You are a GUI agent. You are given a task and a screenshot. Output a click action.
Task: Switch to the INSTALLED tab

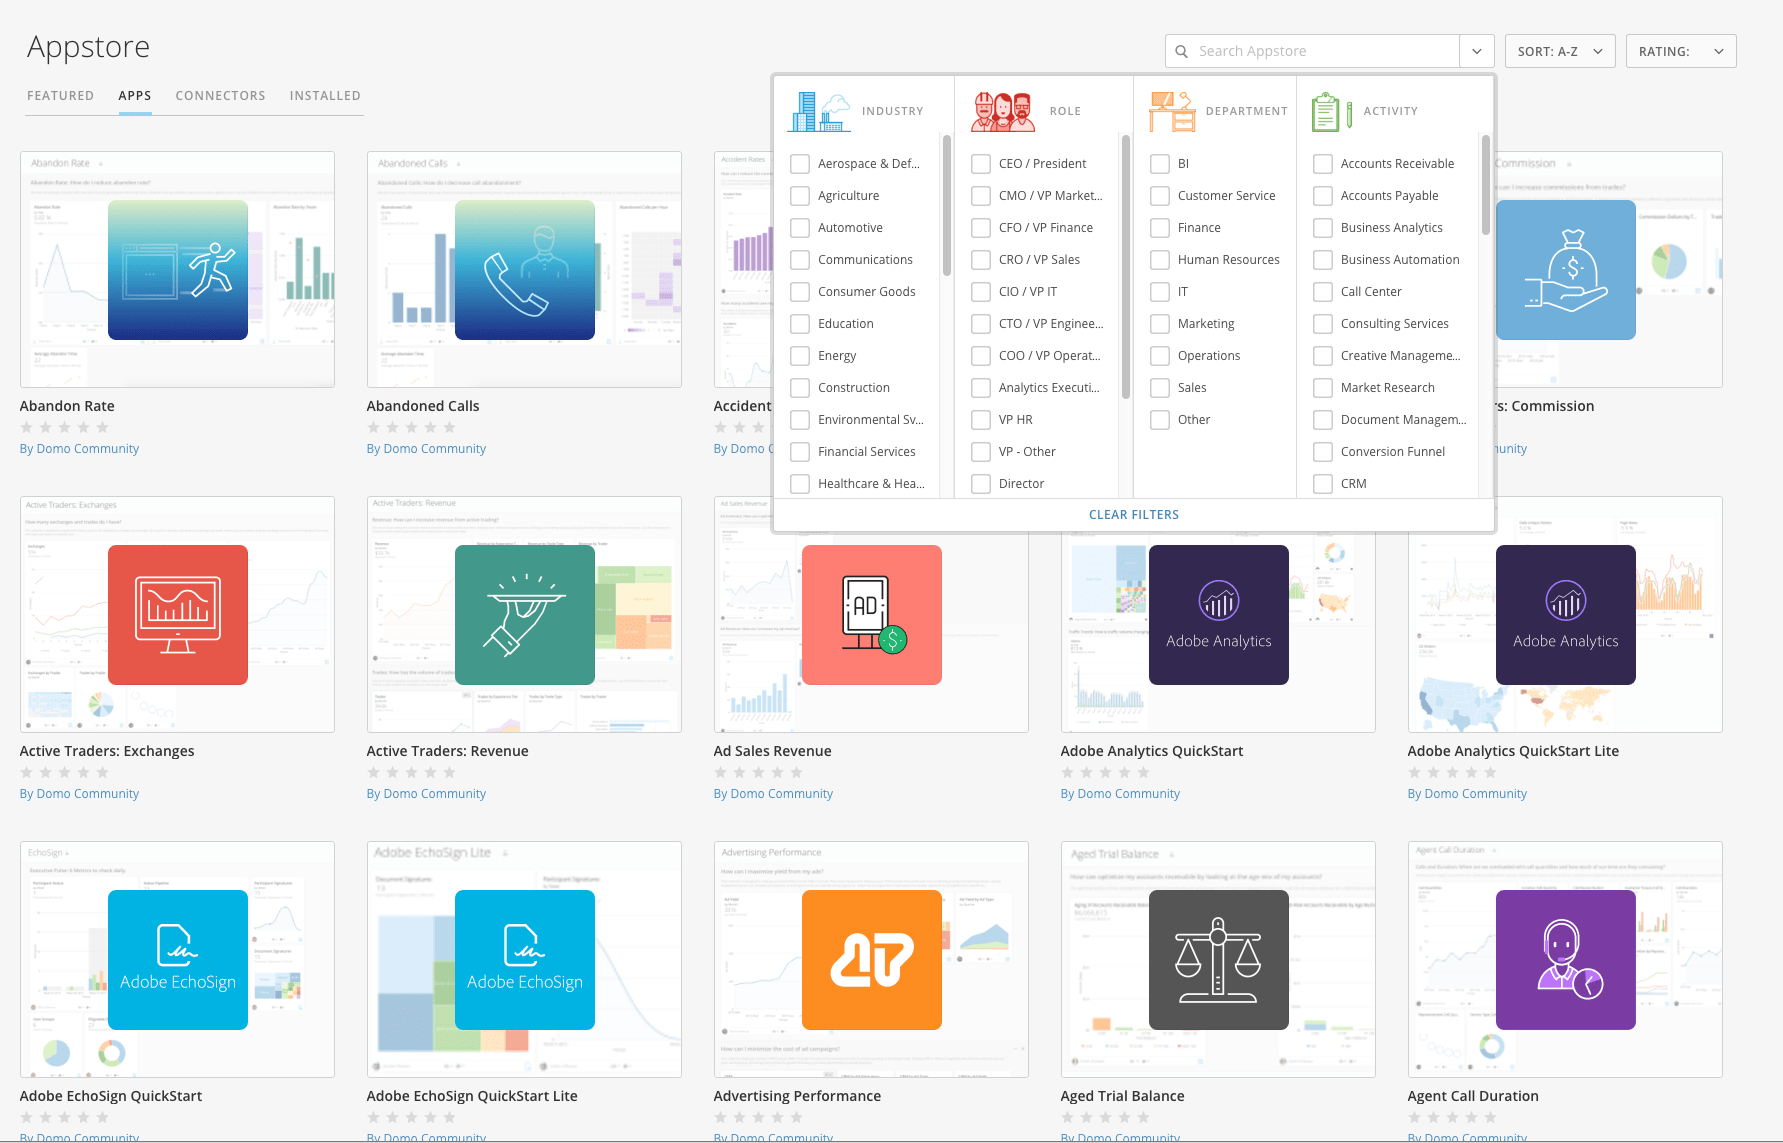pyautogui.click(x=325, y=95)
